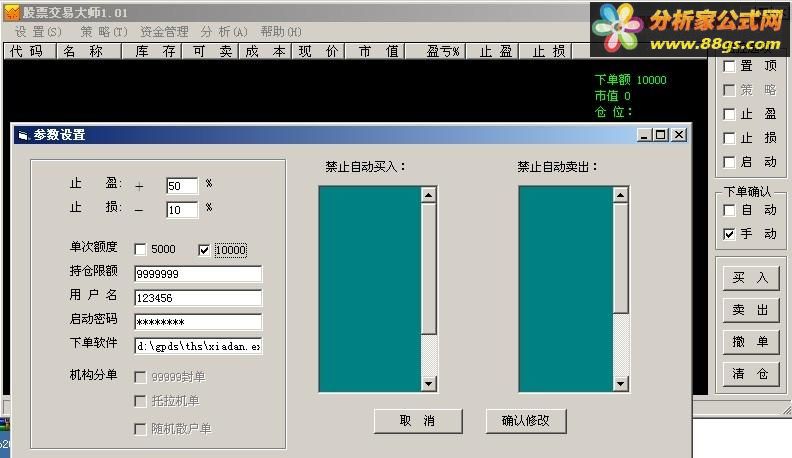
Task: Click the 止盈 column header
Action: pos(492,51)
